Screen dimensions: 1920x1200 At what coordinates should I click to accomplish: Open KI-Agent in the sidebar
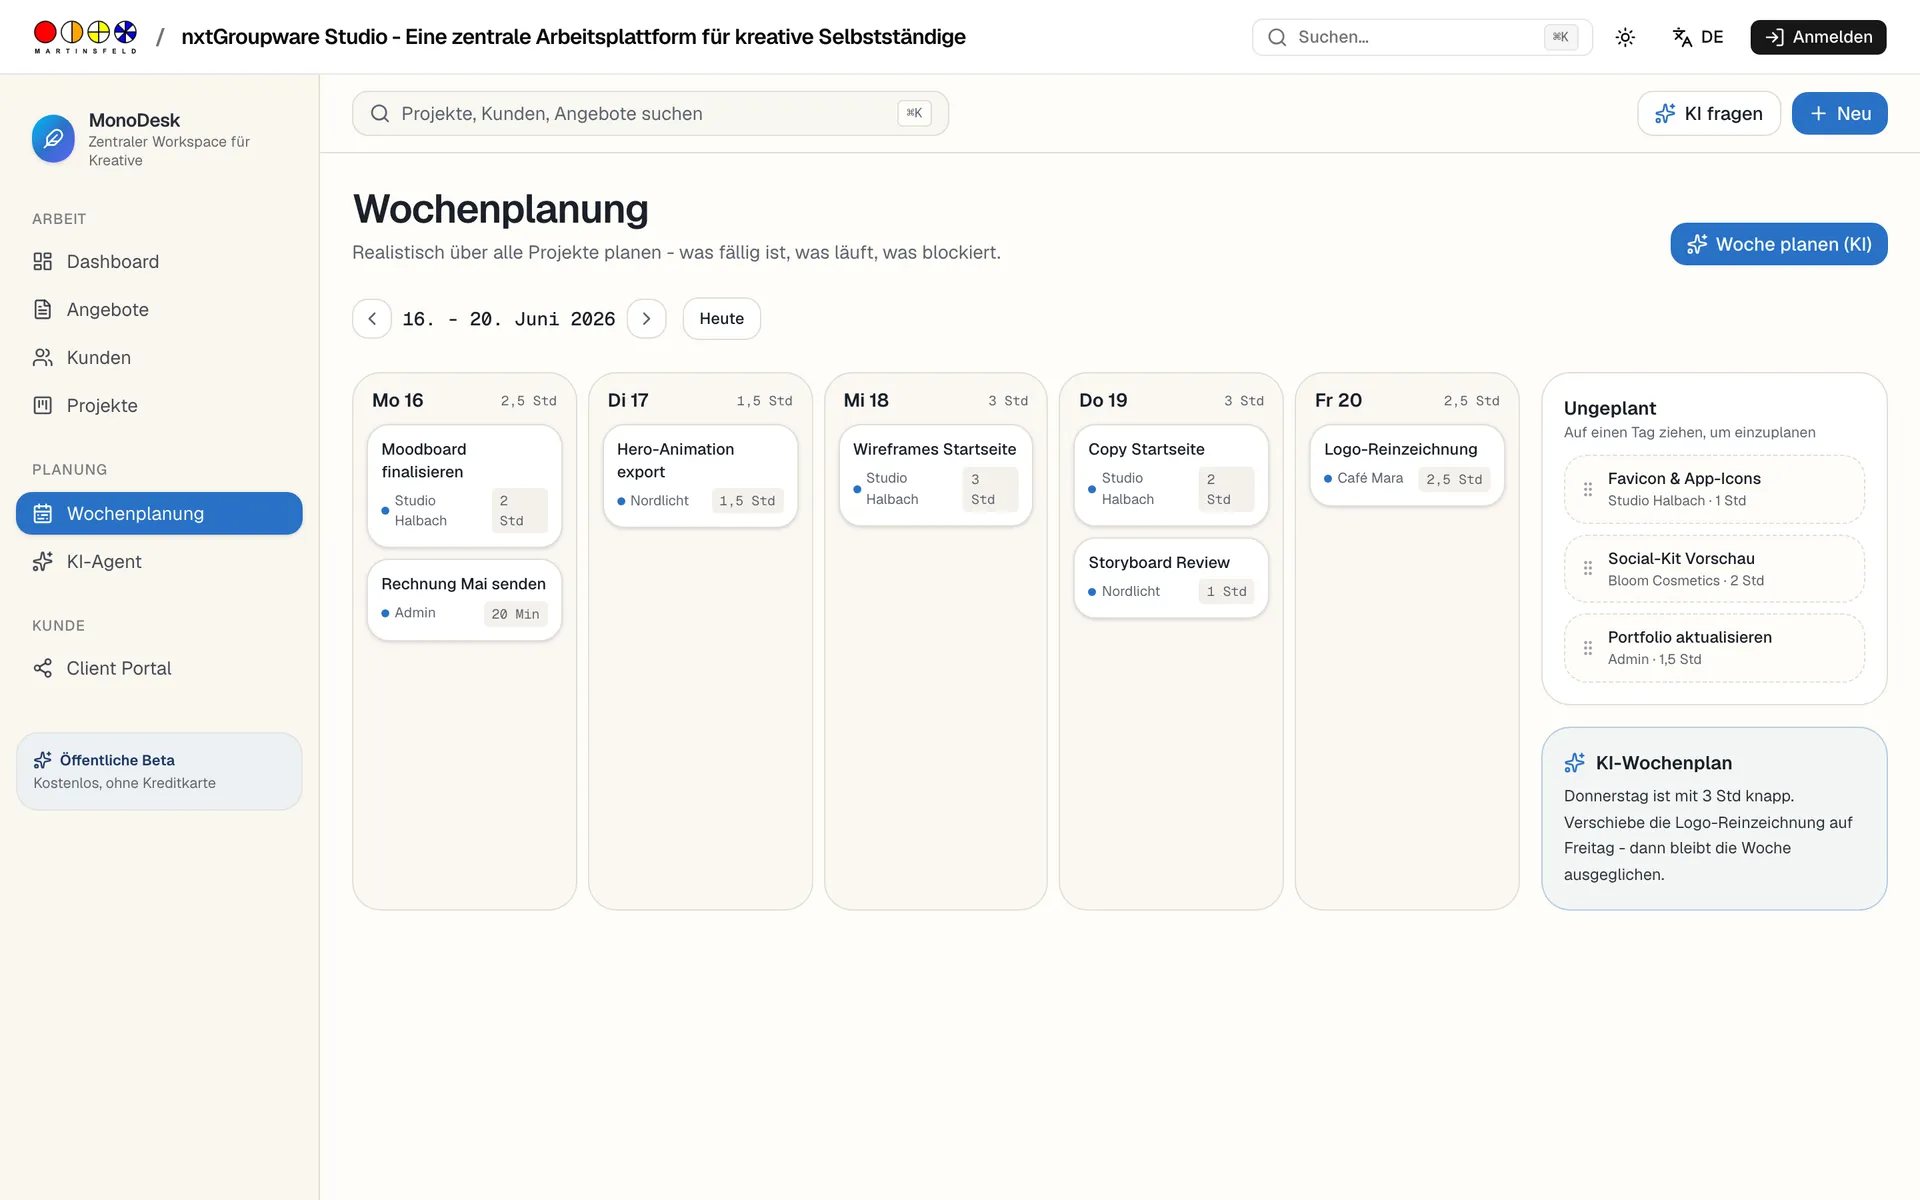point(159,561)
